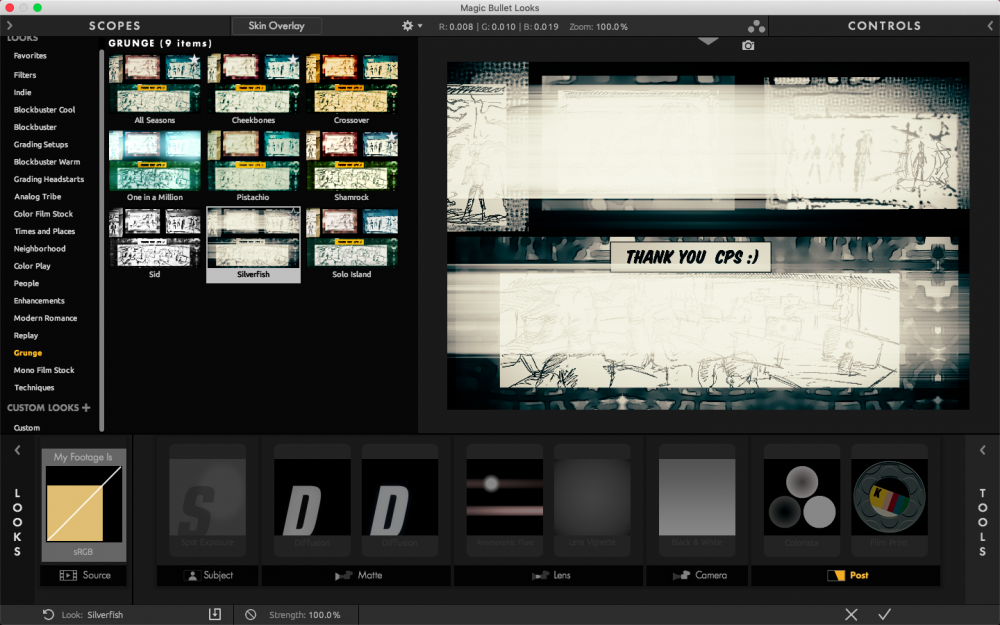Open the Times and Places category
This screenshot has height=625, width=1000.
coord(45,231)
